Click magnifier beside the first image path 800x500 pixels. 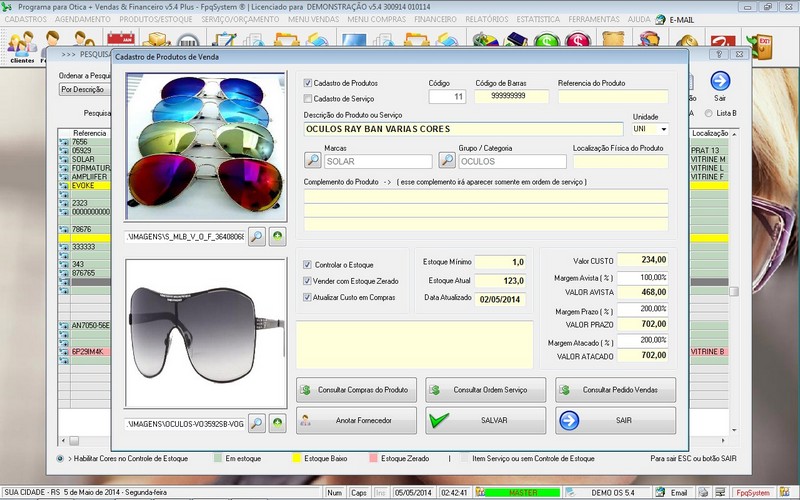pyautogui.click(x=257, y=236)
